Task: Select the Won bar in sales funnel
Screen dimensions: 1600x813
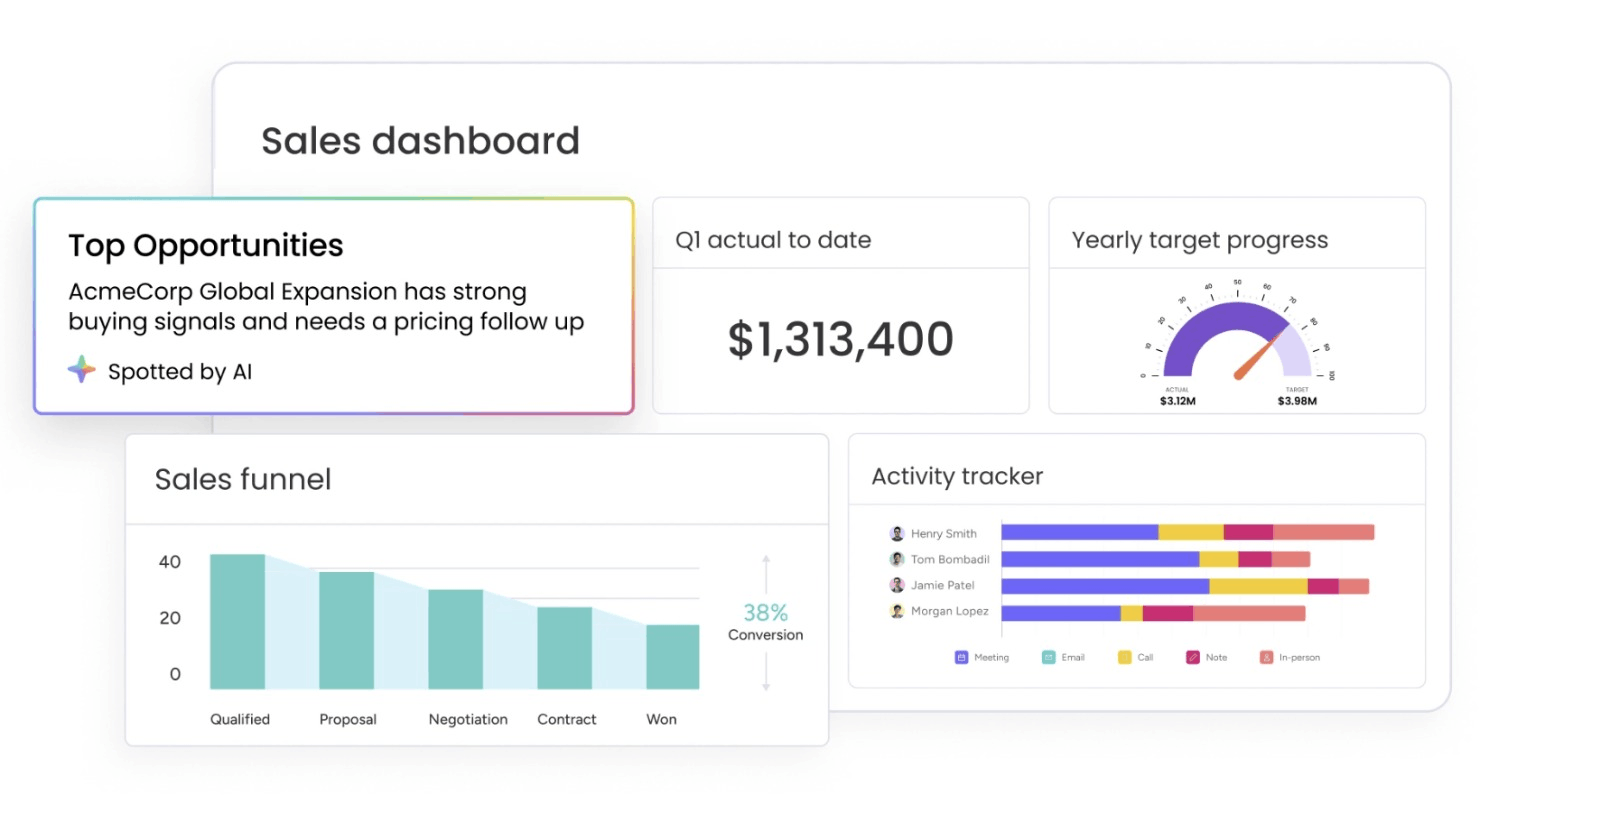Action: (x=672, y=656)
